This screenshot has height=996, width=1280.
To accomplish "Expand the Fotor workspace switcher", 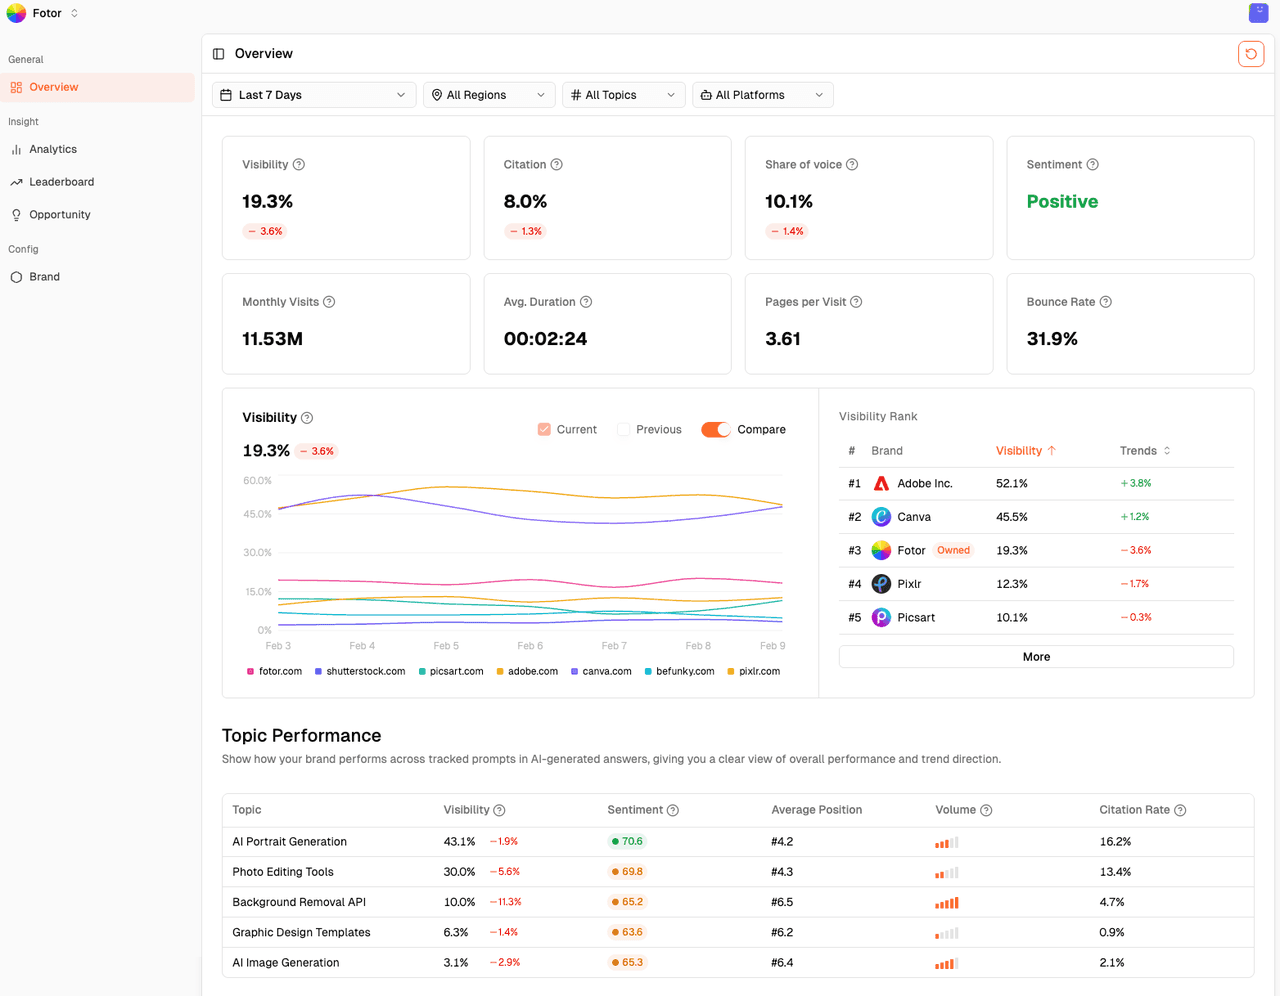I will [74, 13].
